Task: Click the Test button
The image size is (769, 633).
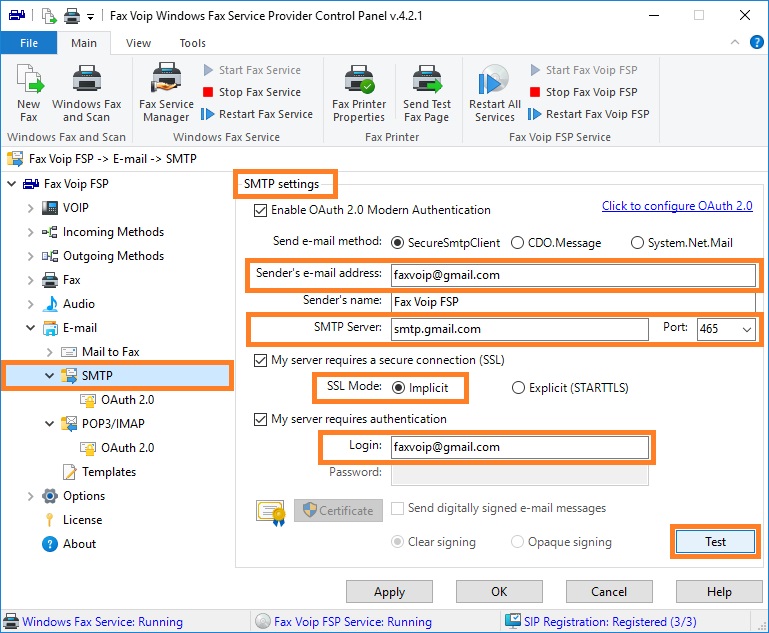Action: pyautogui.click(x=716, y=542)
